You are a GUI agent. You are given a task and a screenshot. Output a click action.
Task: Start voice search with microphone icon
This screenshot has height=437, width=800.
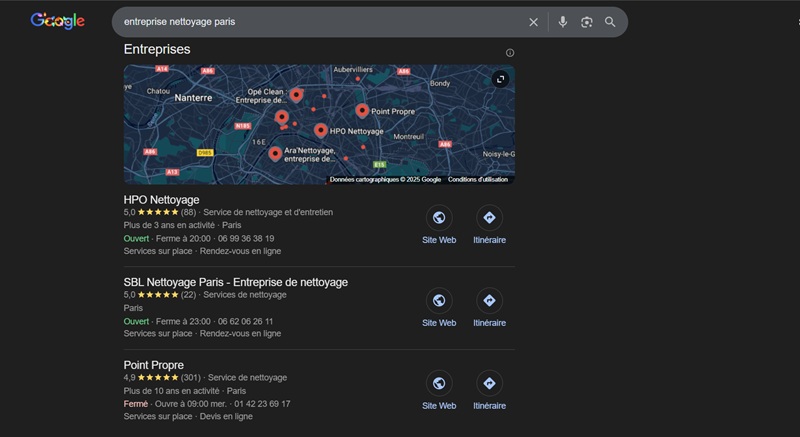coord(562,22)
